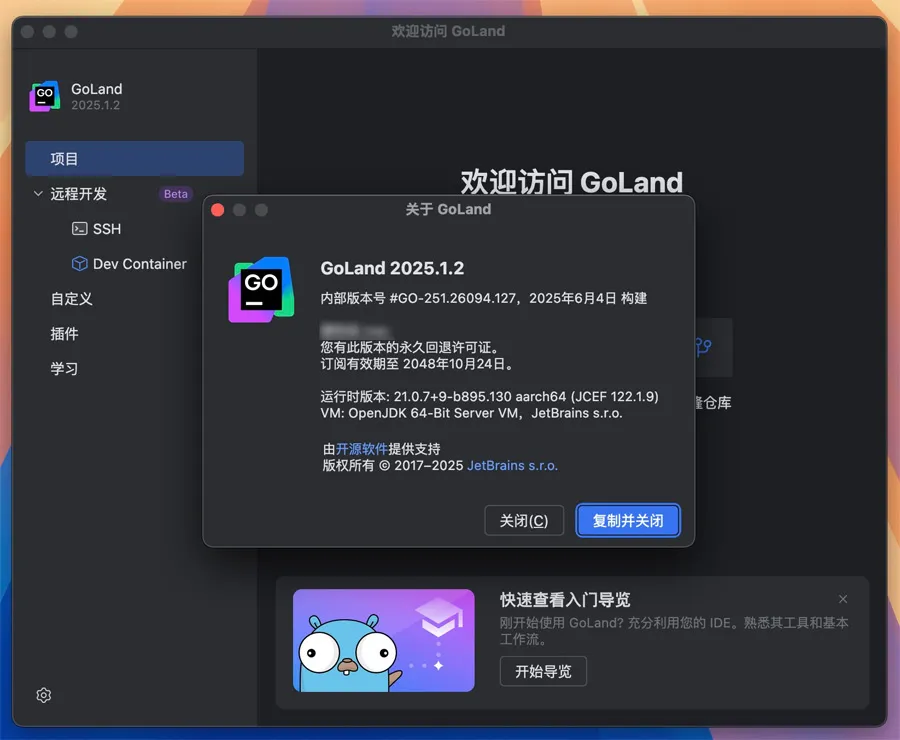Collapse the 远程开发 section chevron
900x740 pixels.
pyautogui.click(x=38, y=194)
